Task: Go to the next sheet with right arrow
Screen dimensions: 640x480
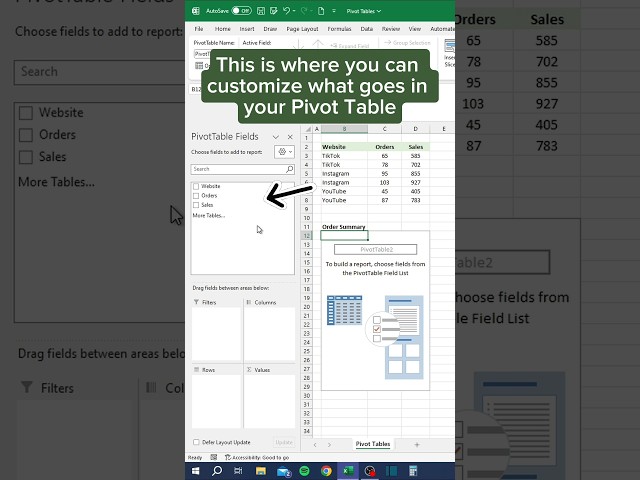Action: (x=329, y=444)
